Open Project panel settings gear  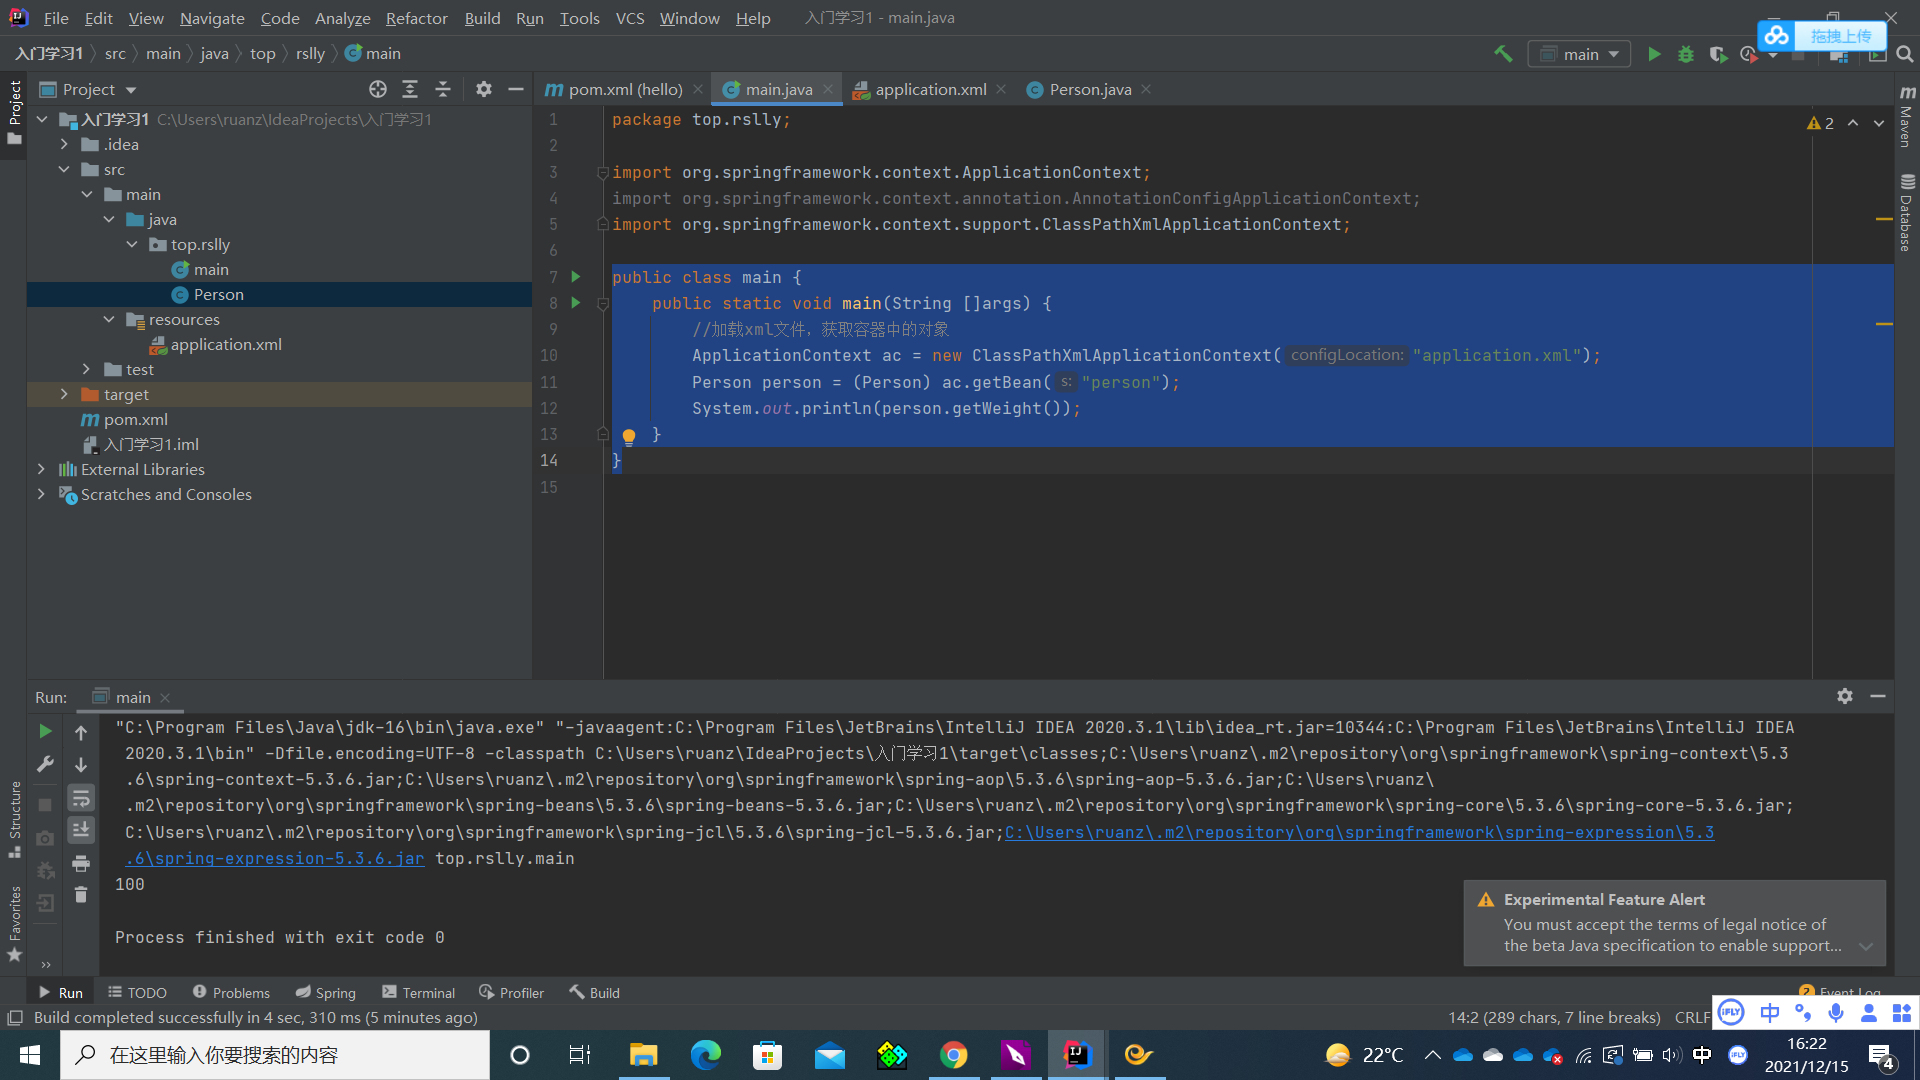(484, 89)
